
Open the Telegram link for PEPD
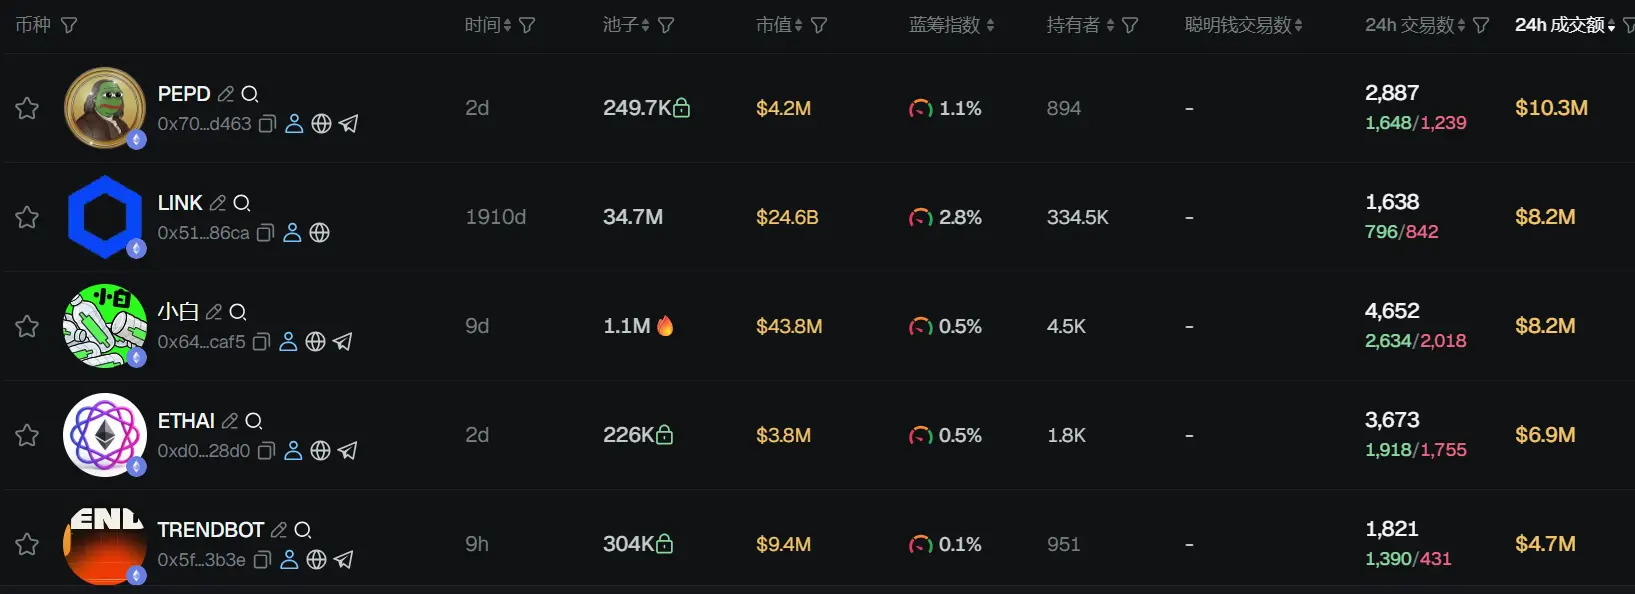(x=348, y=124)
